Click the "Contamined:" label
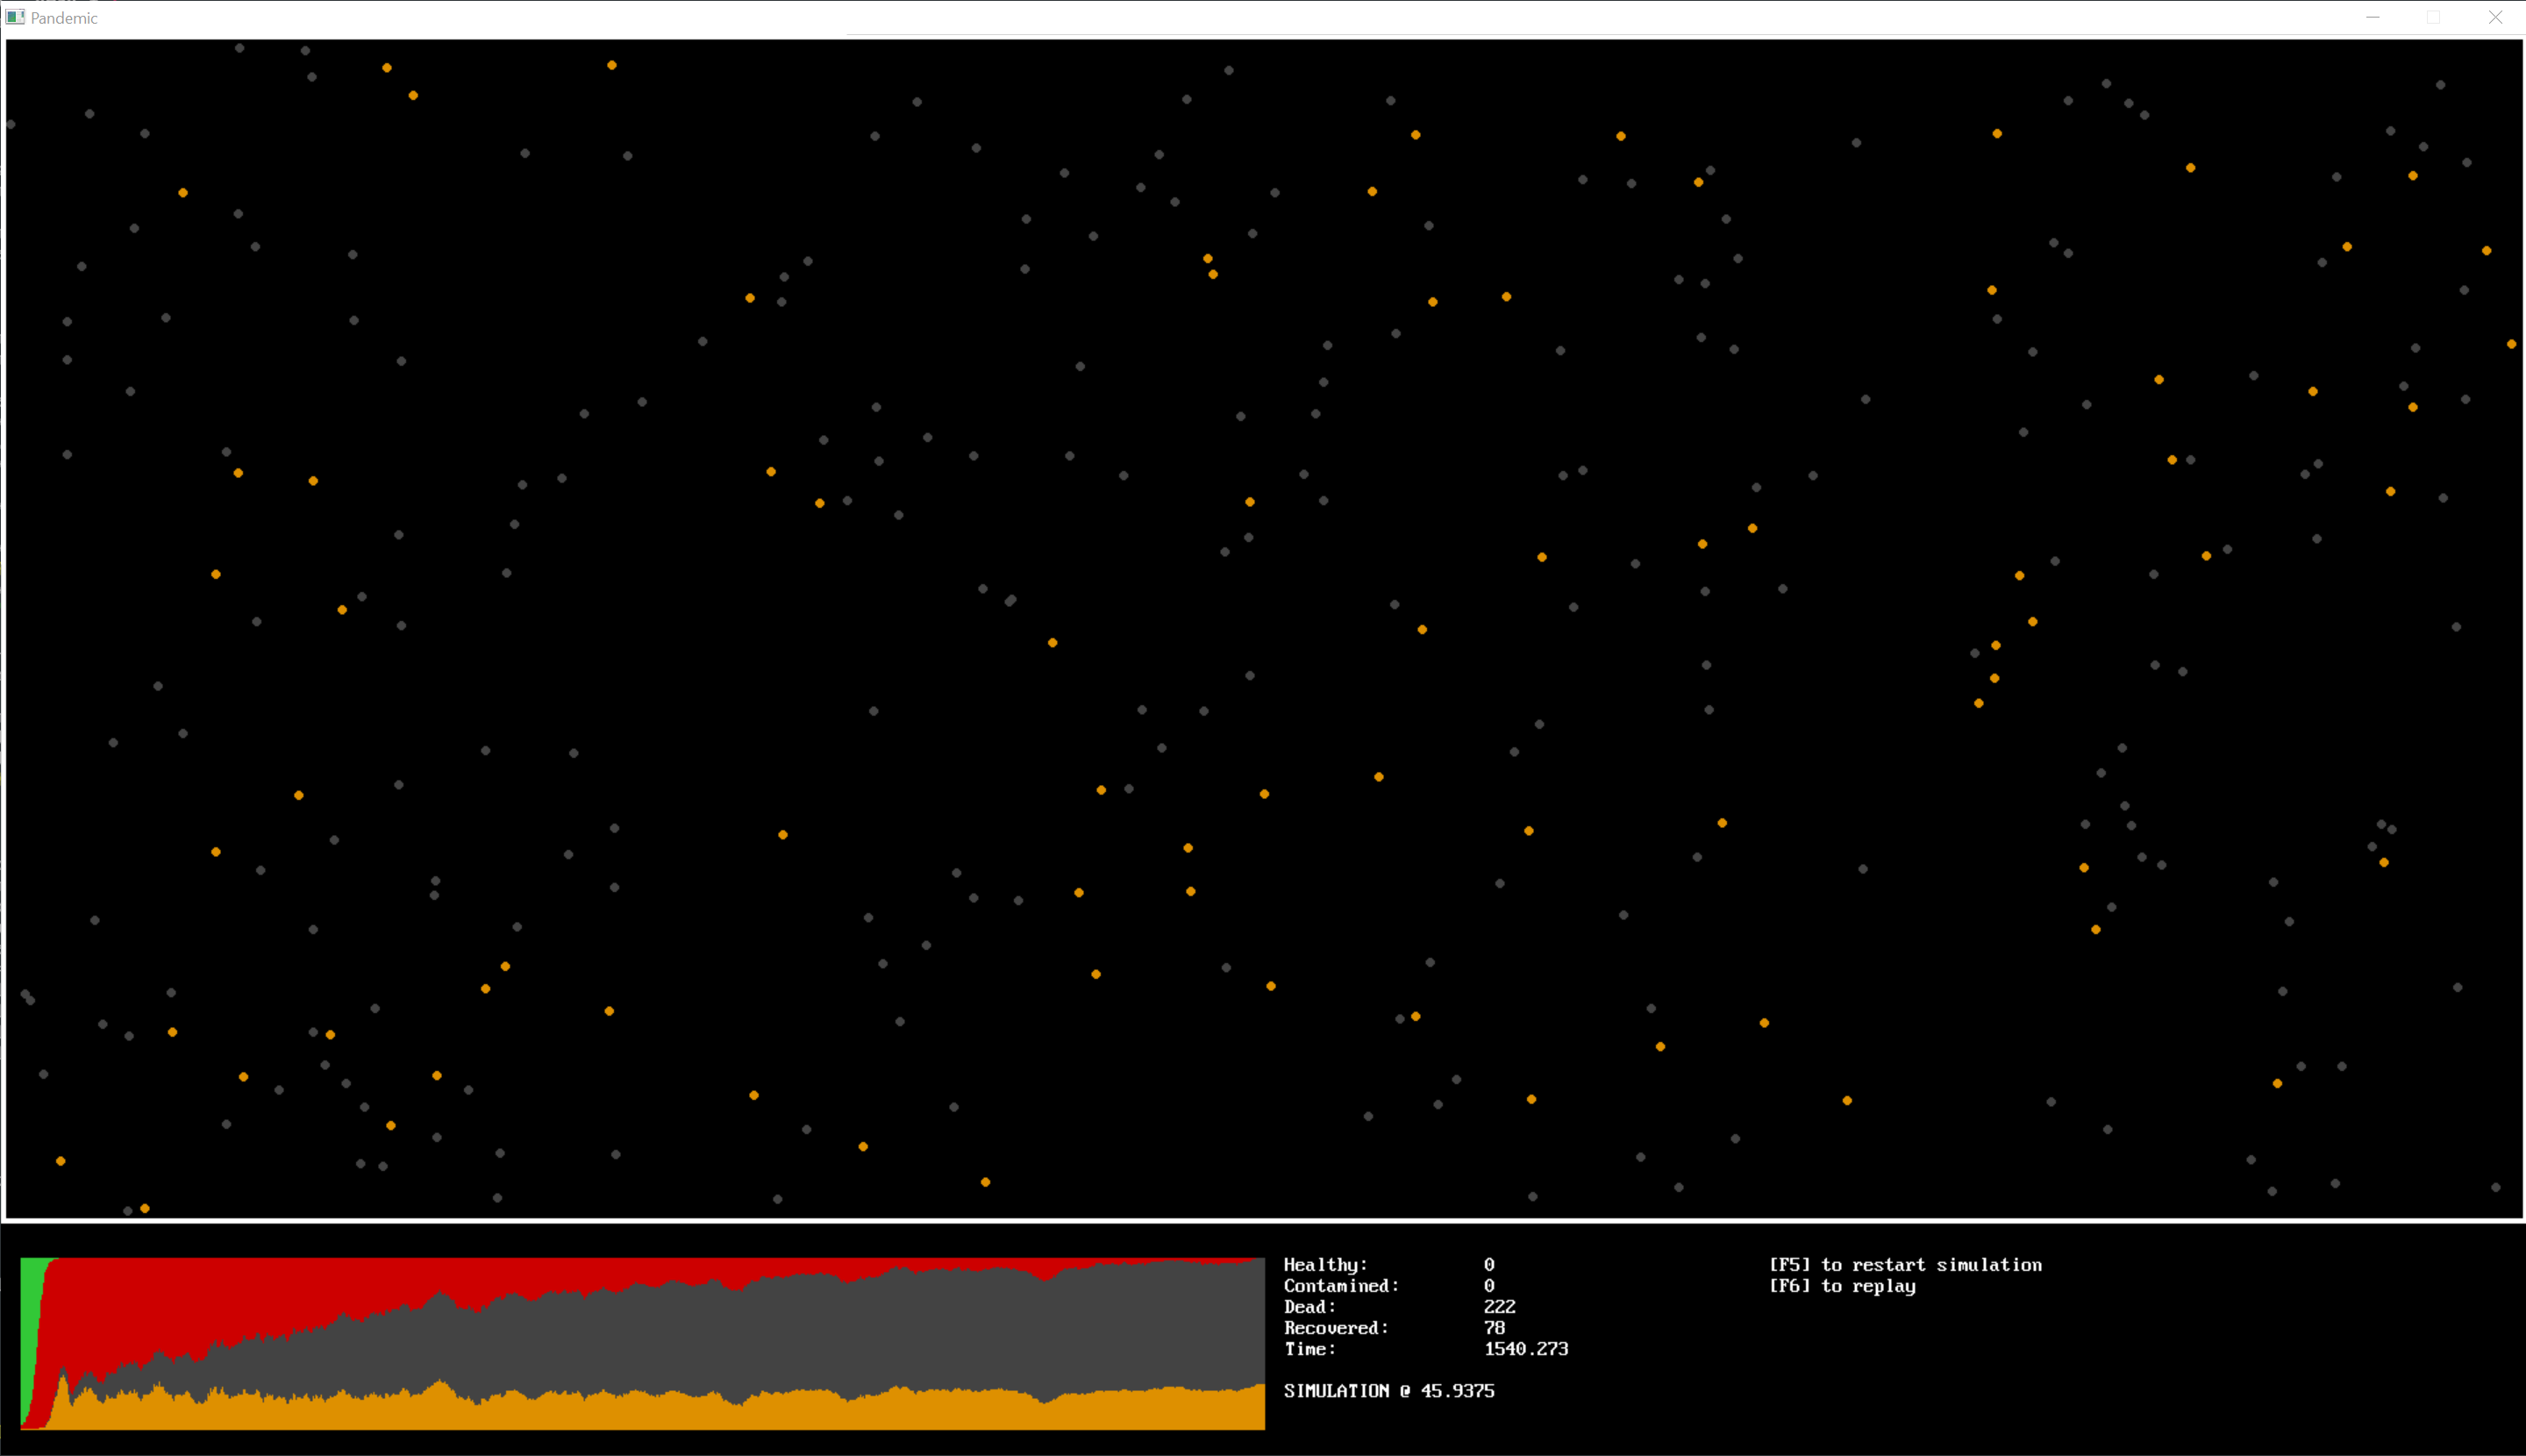 (1341, 1286)
